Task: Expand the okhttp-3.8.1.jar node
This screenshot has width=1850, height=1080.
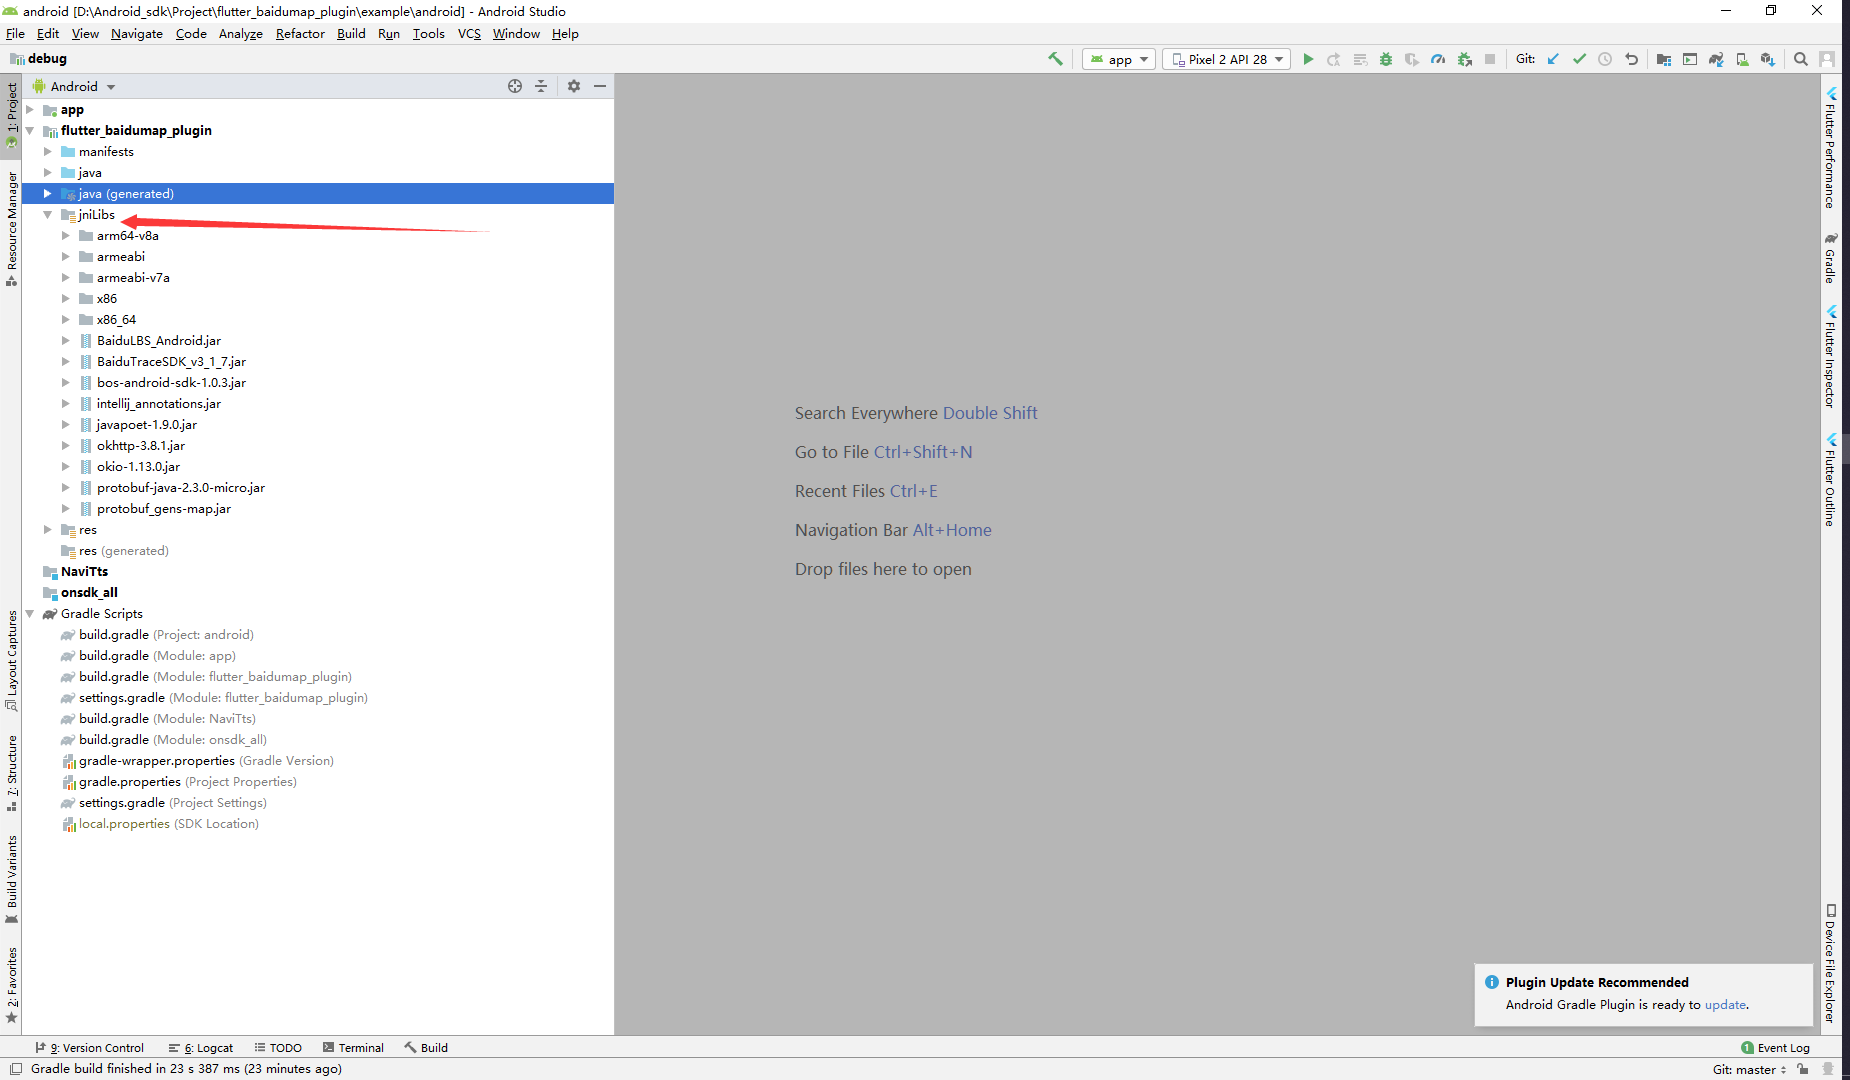Action: coord(66,446)
